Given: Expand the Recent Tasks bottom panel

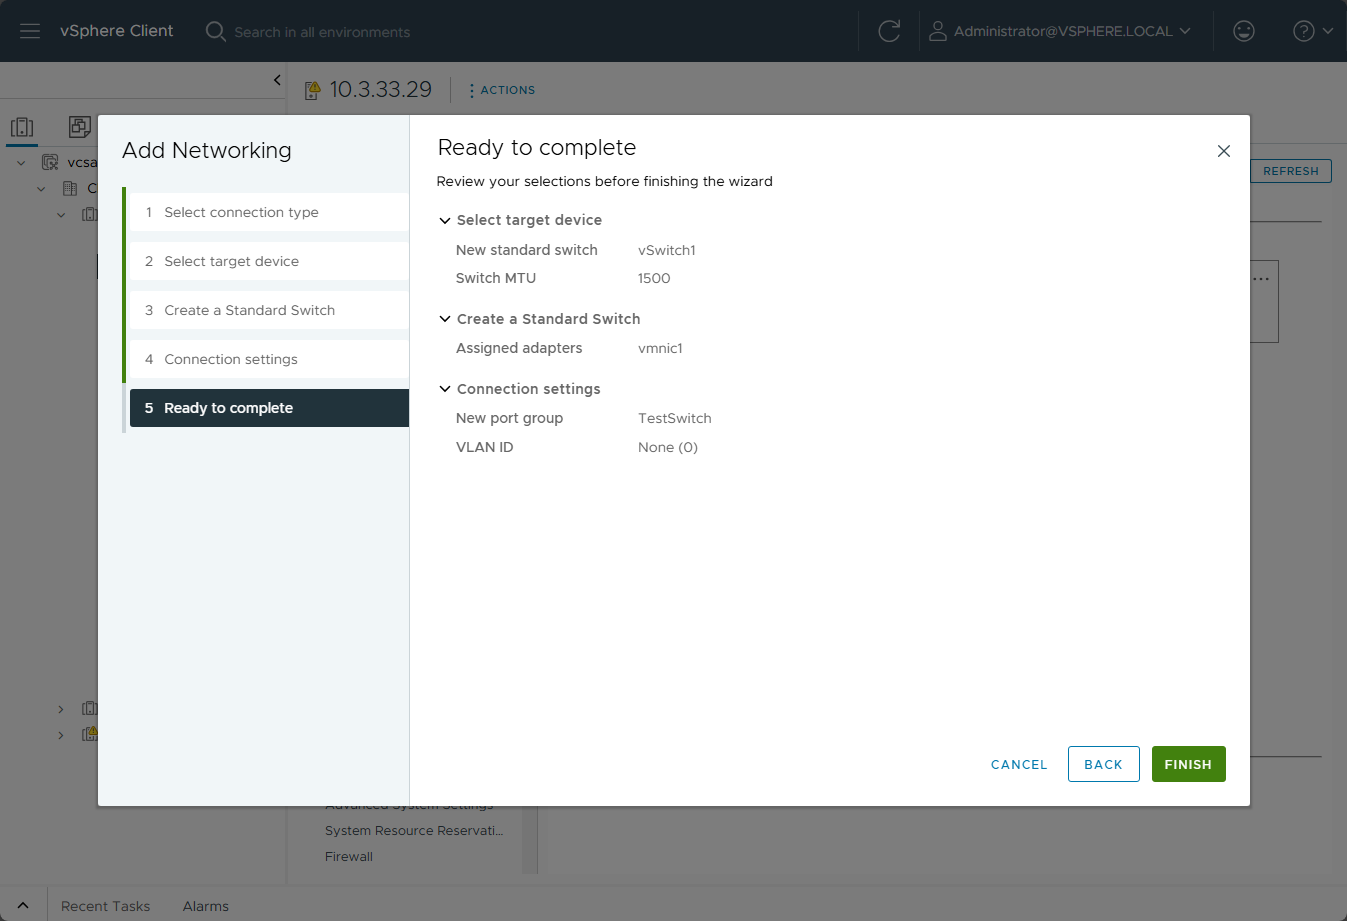Looking at the screenshot, I should 23,906.
